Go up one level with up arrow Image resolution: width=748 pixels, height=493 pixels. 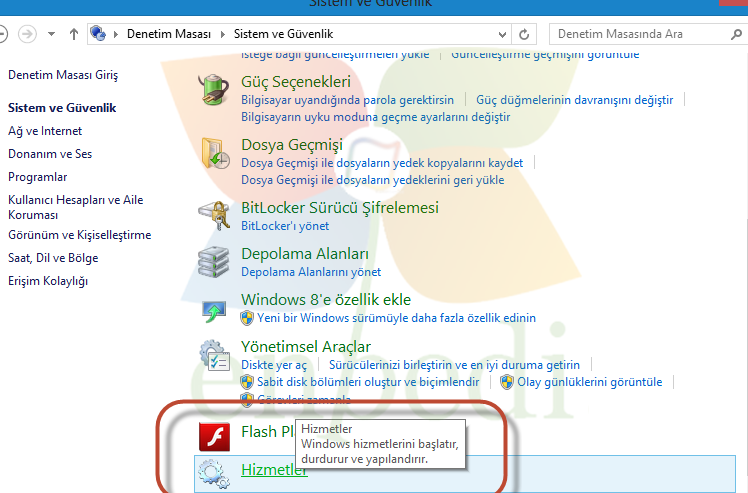coord(73,34)
